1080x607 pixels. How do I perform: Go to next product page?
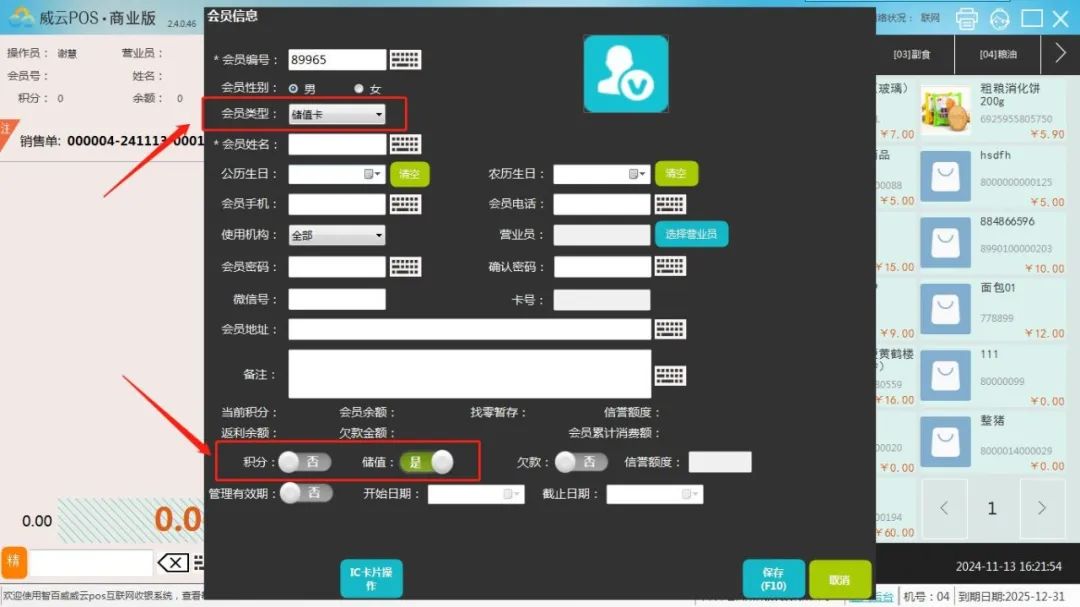click(x=1041, y=508)
